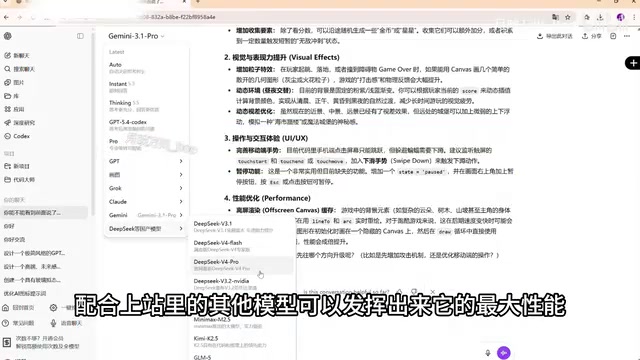This screenshot has height=360, width=640.
Task: Open the browser three-dot menu
Action: [x=634, y=17]
